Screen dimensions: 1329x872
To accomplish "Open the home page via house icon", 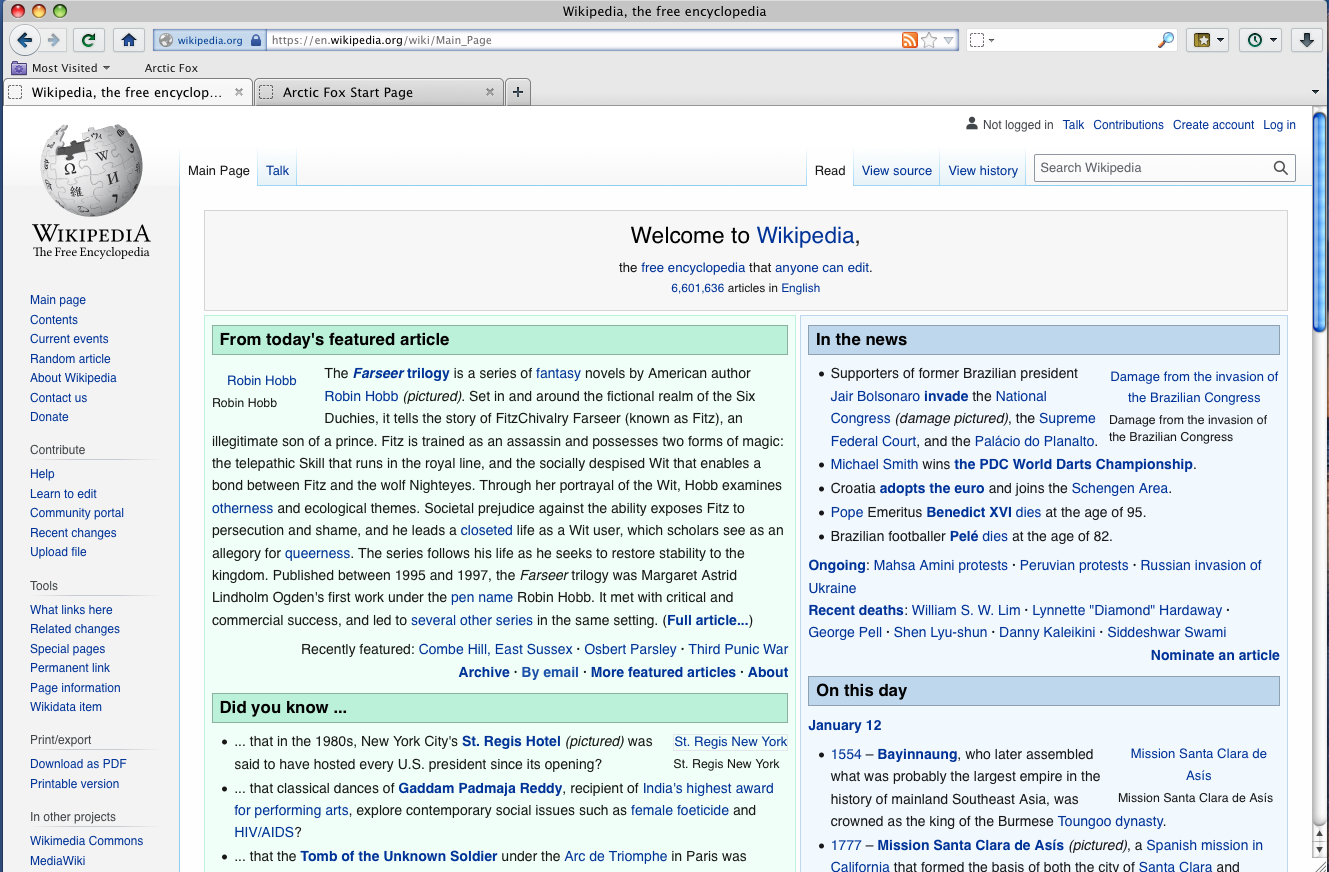I will 128,40.
